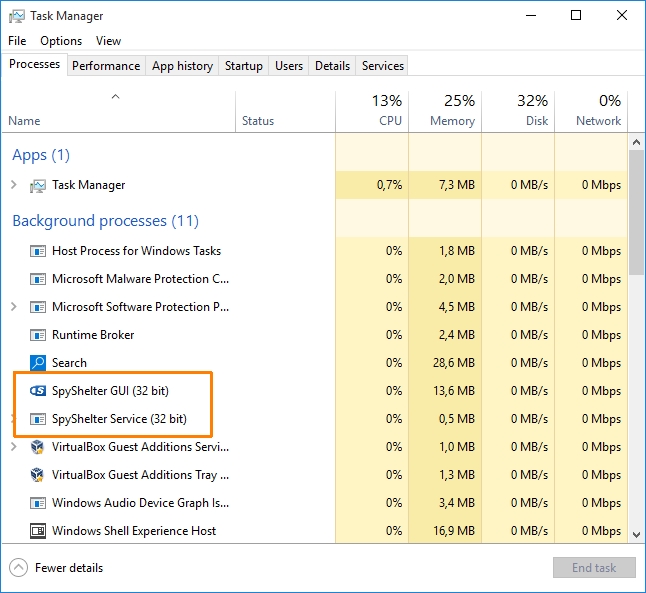Click the SpyShelter GUI process icon
Screen dimensions: 646x593
38,391
